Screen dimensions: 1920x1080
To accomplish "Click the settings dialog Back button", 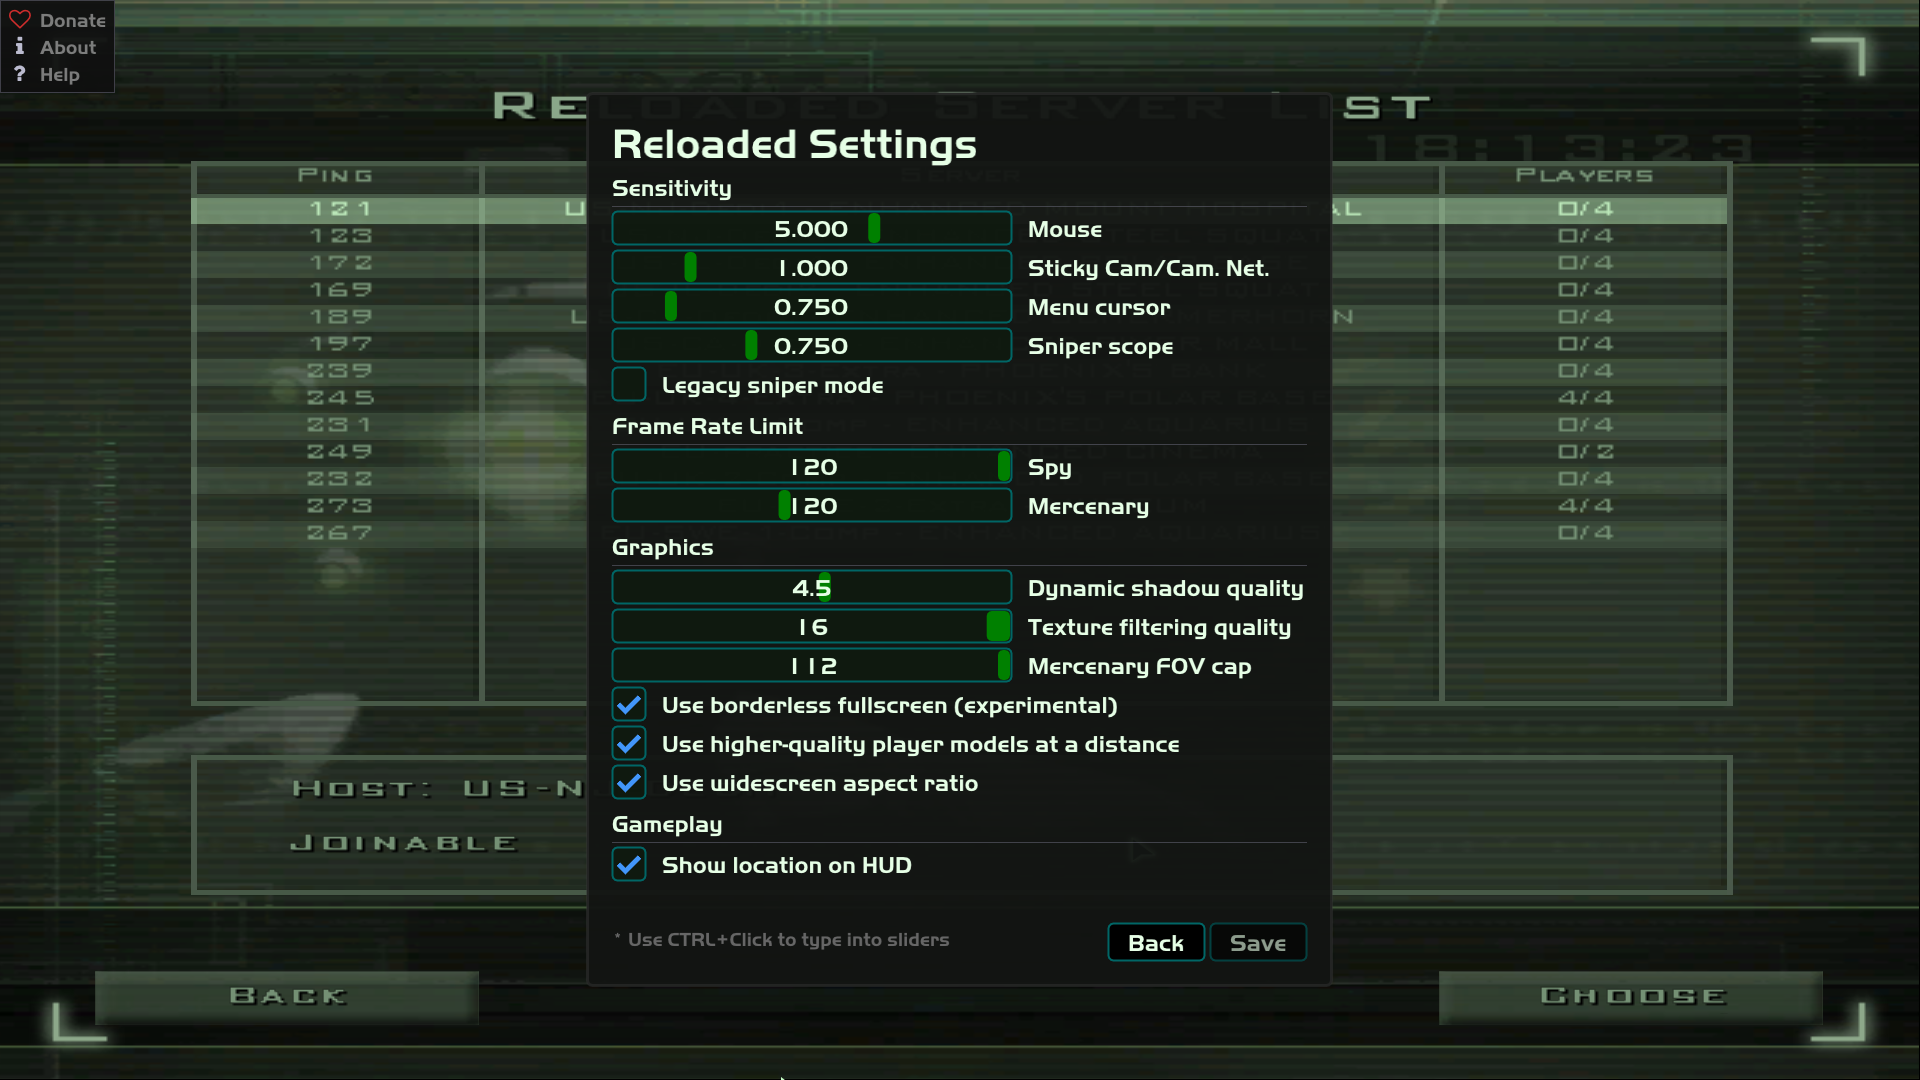I will pos(1156,943).
